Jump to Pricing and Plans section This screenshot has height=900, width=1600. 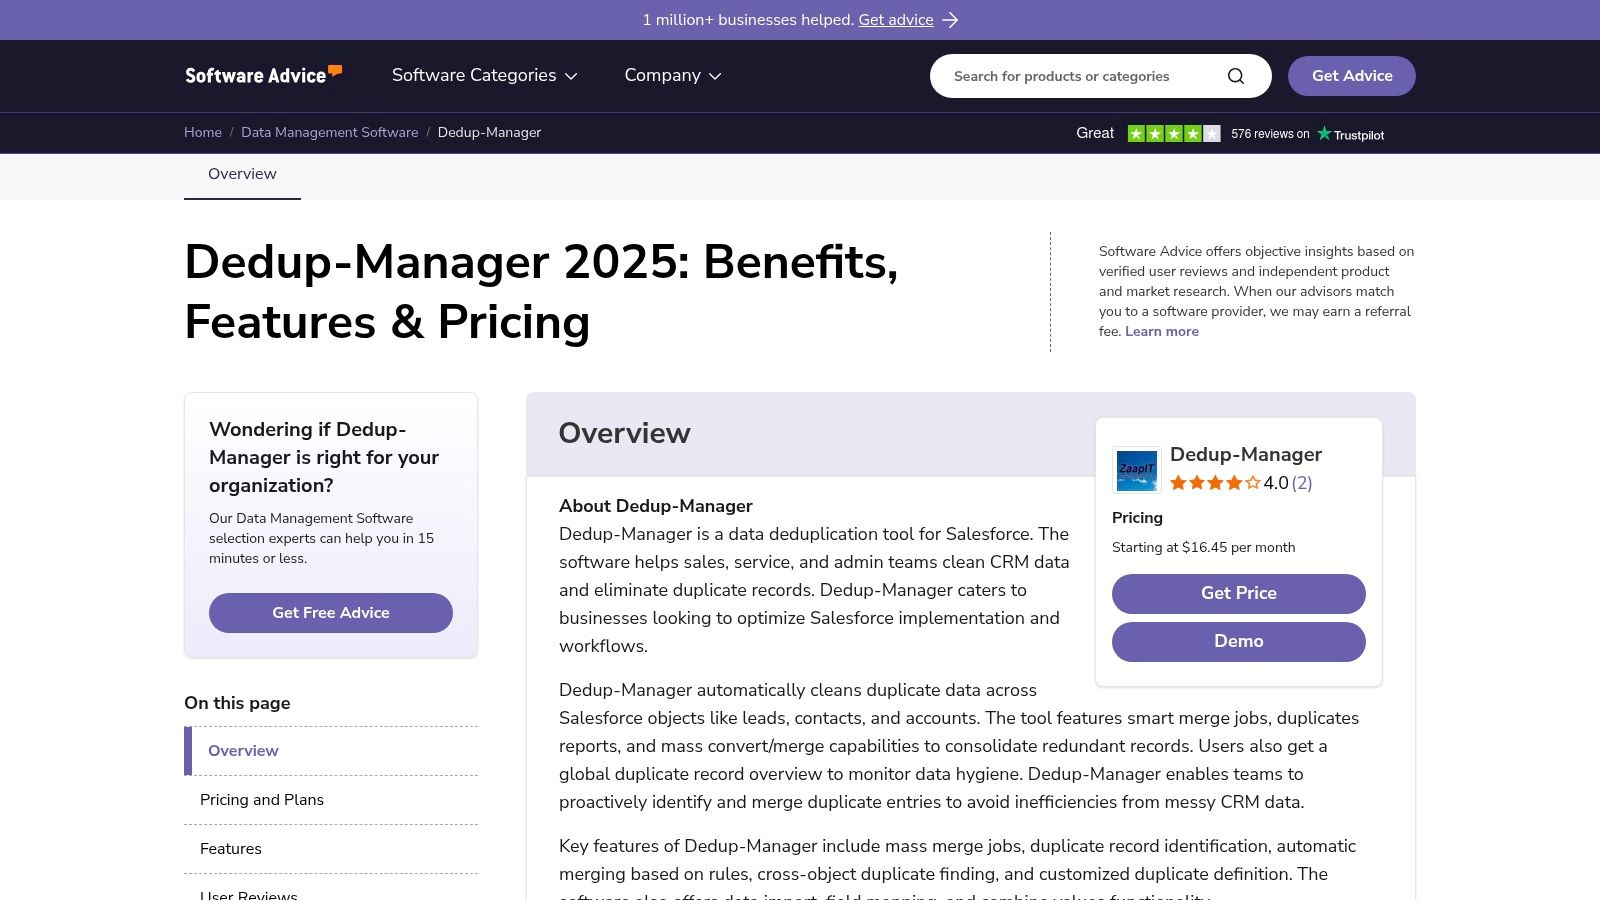click(262, 800)
